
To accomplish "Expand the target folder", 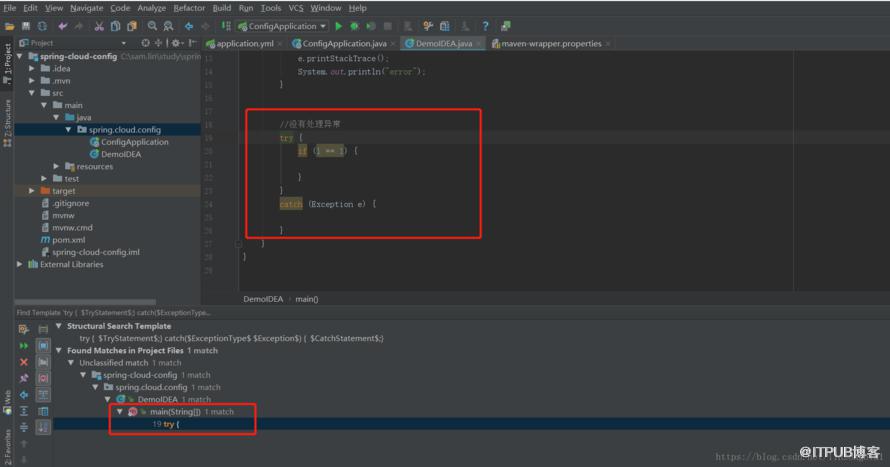I will (32, 191).
